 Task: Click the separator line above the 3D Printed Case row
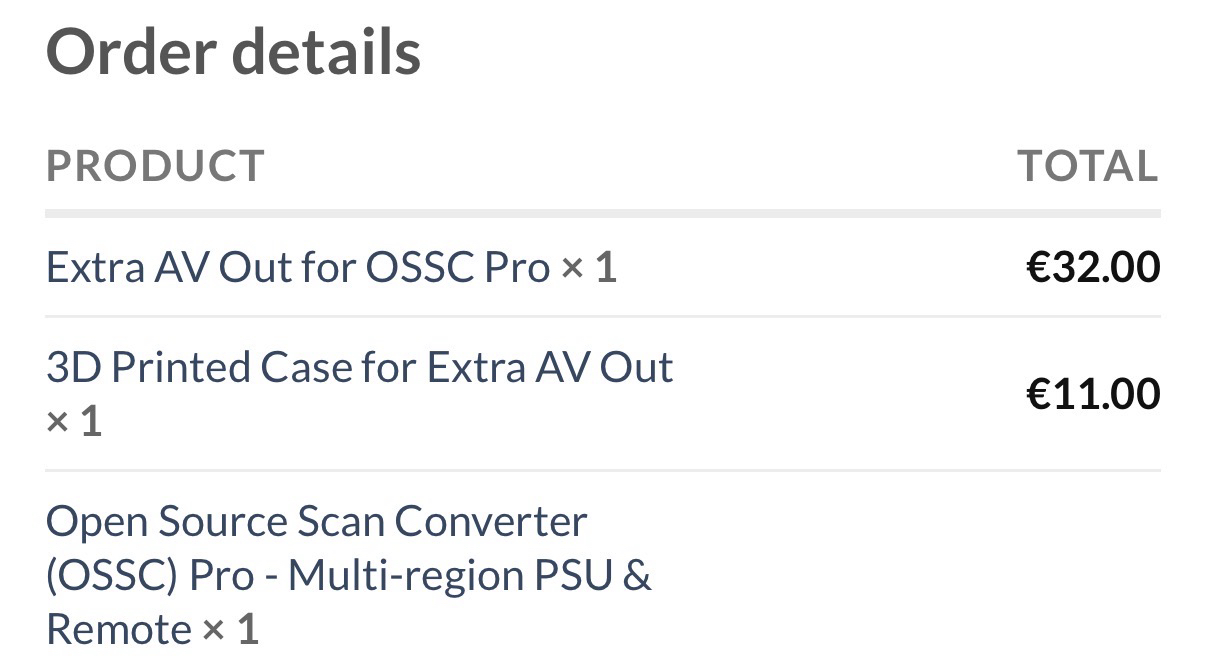tap(602, 317)
